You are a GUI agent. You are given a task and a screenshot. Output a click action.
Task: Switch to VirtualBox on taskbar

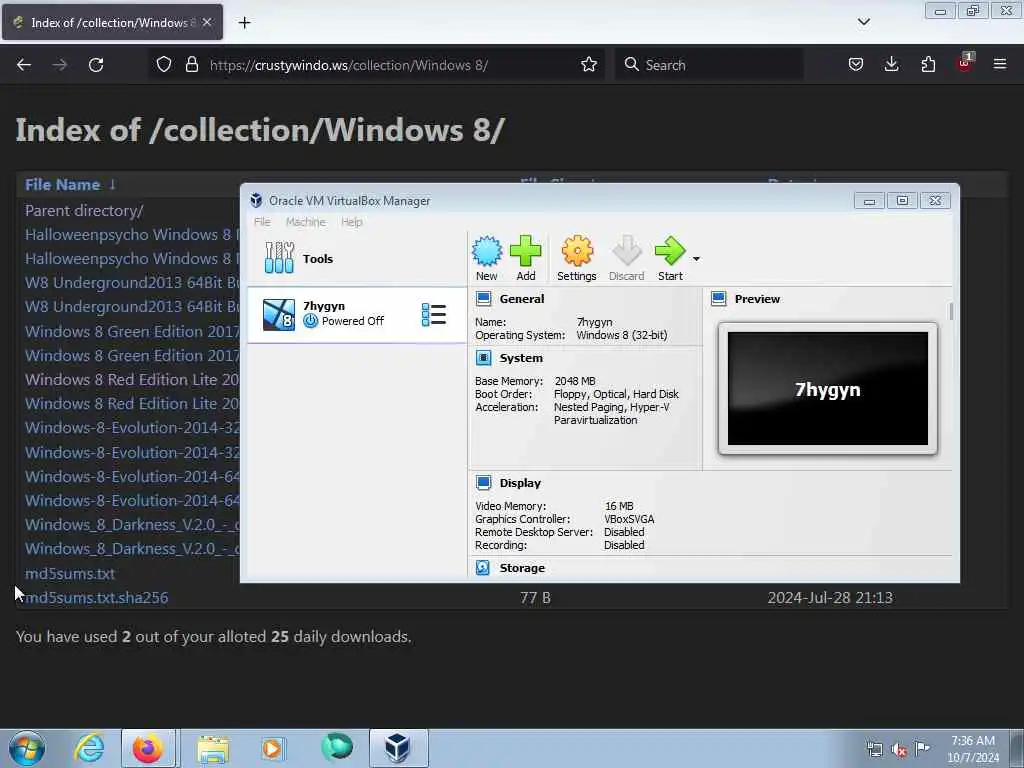(398, 748)
